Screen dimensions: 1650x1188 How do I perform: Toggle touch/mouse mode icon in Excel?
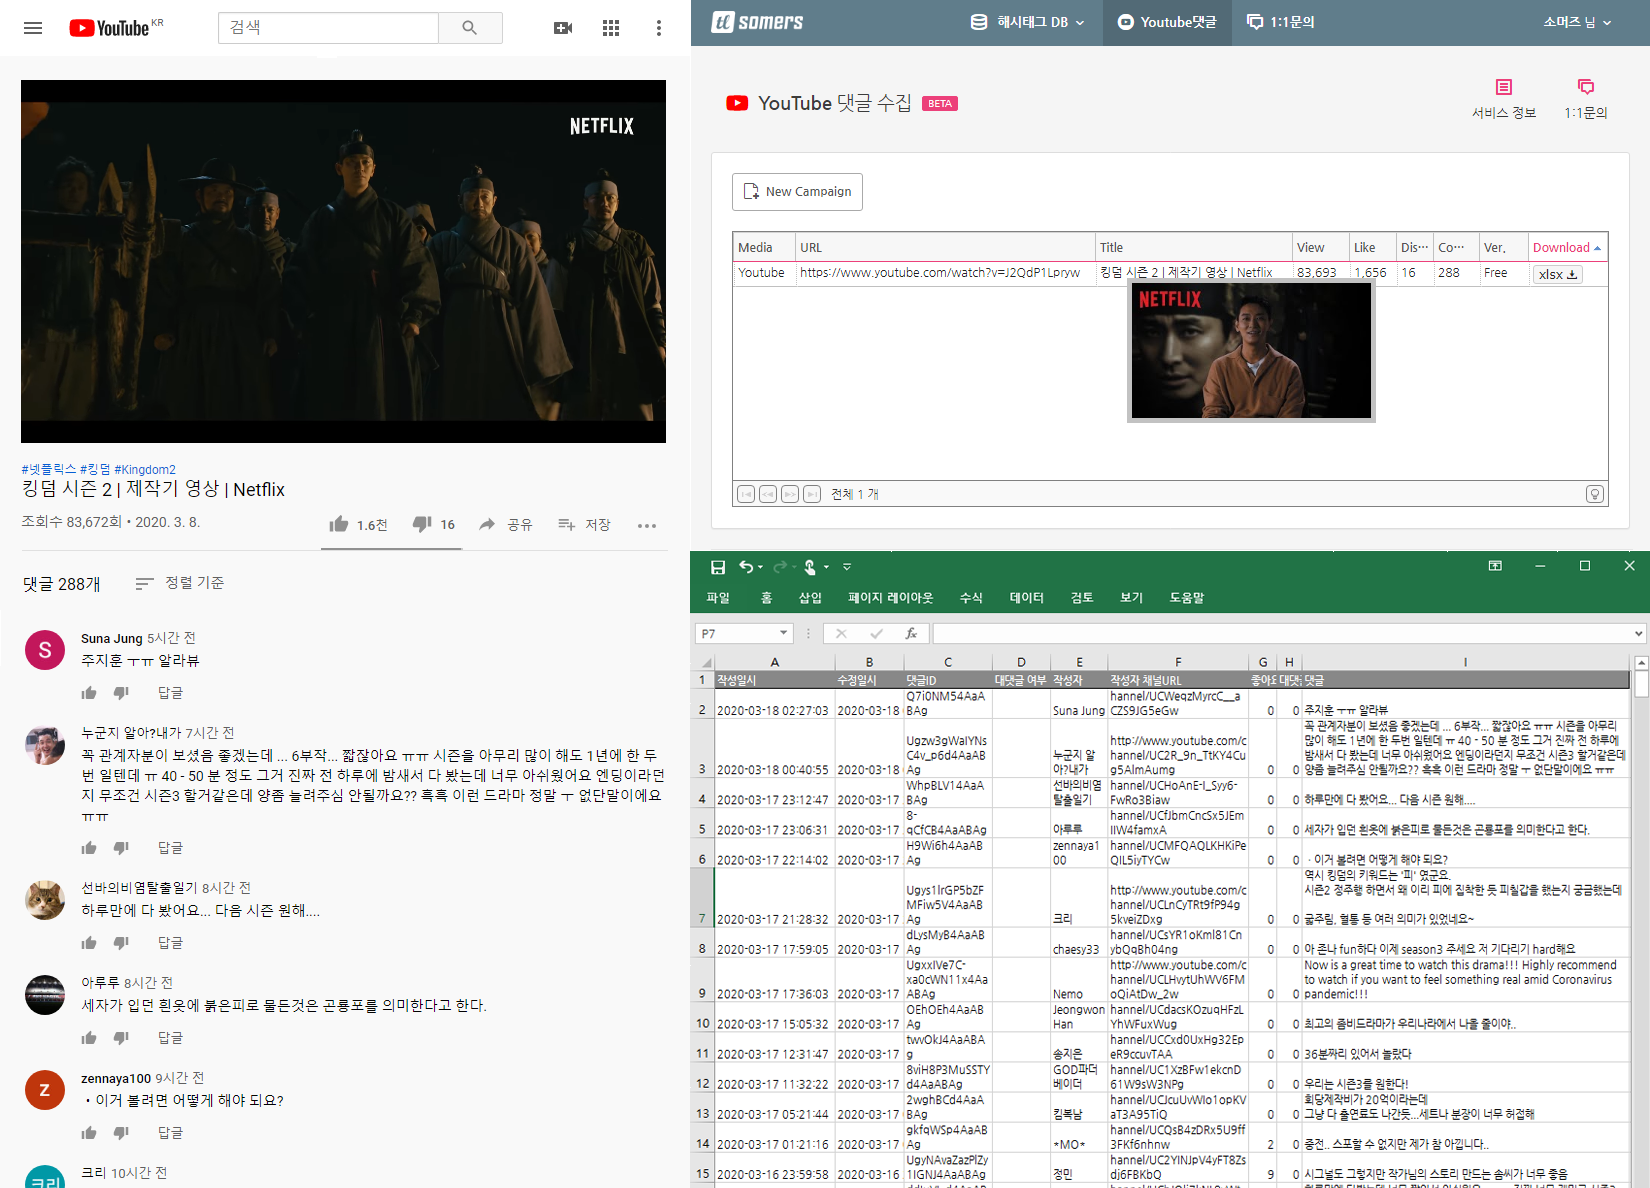pyautogui.click(x=810, y=567)
